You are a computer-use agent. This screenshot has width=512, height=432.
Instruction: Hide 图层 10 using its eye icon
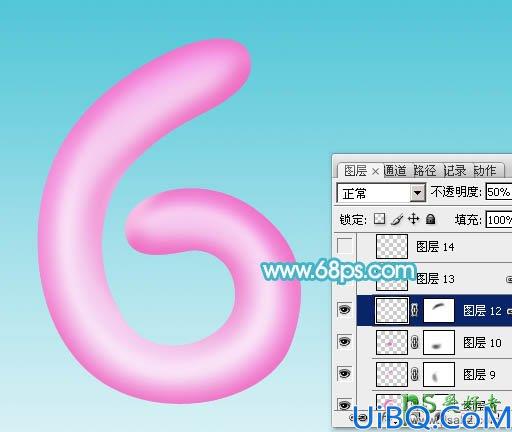(345, 342)
